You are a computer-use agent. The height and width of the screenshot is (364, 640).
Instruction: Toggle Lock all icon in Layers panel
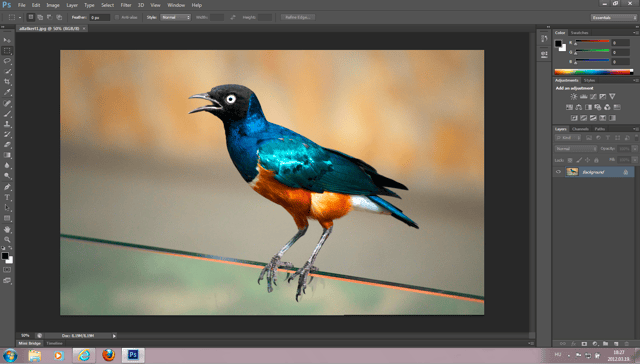tap(597, 160)
